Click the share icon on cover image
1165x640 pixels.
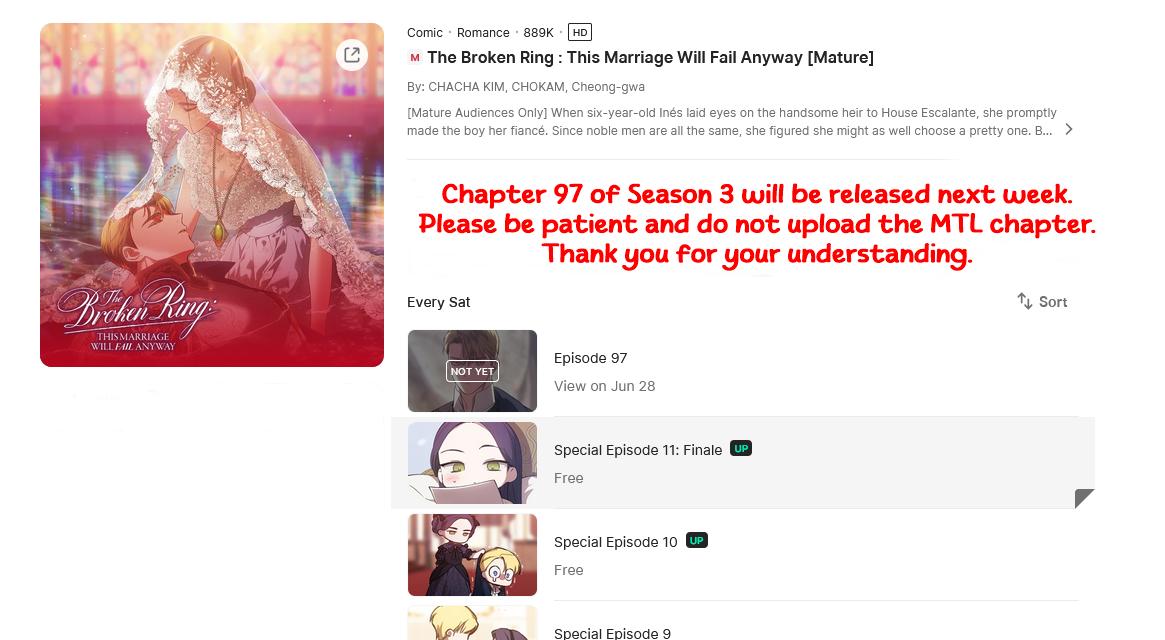coord(352,54)
